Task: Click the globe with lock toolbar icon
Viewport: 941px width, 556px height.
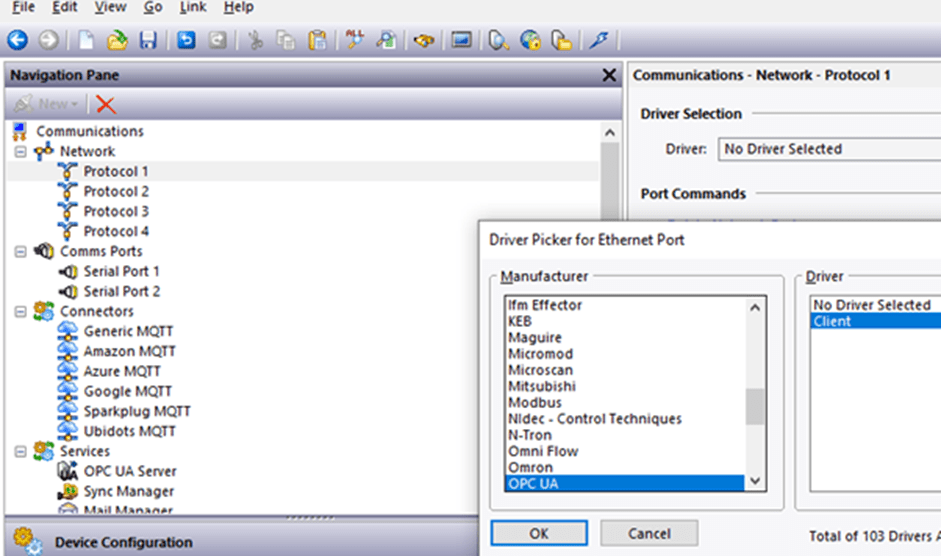Action: click(531, 40)
